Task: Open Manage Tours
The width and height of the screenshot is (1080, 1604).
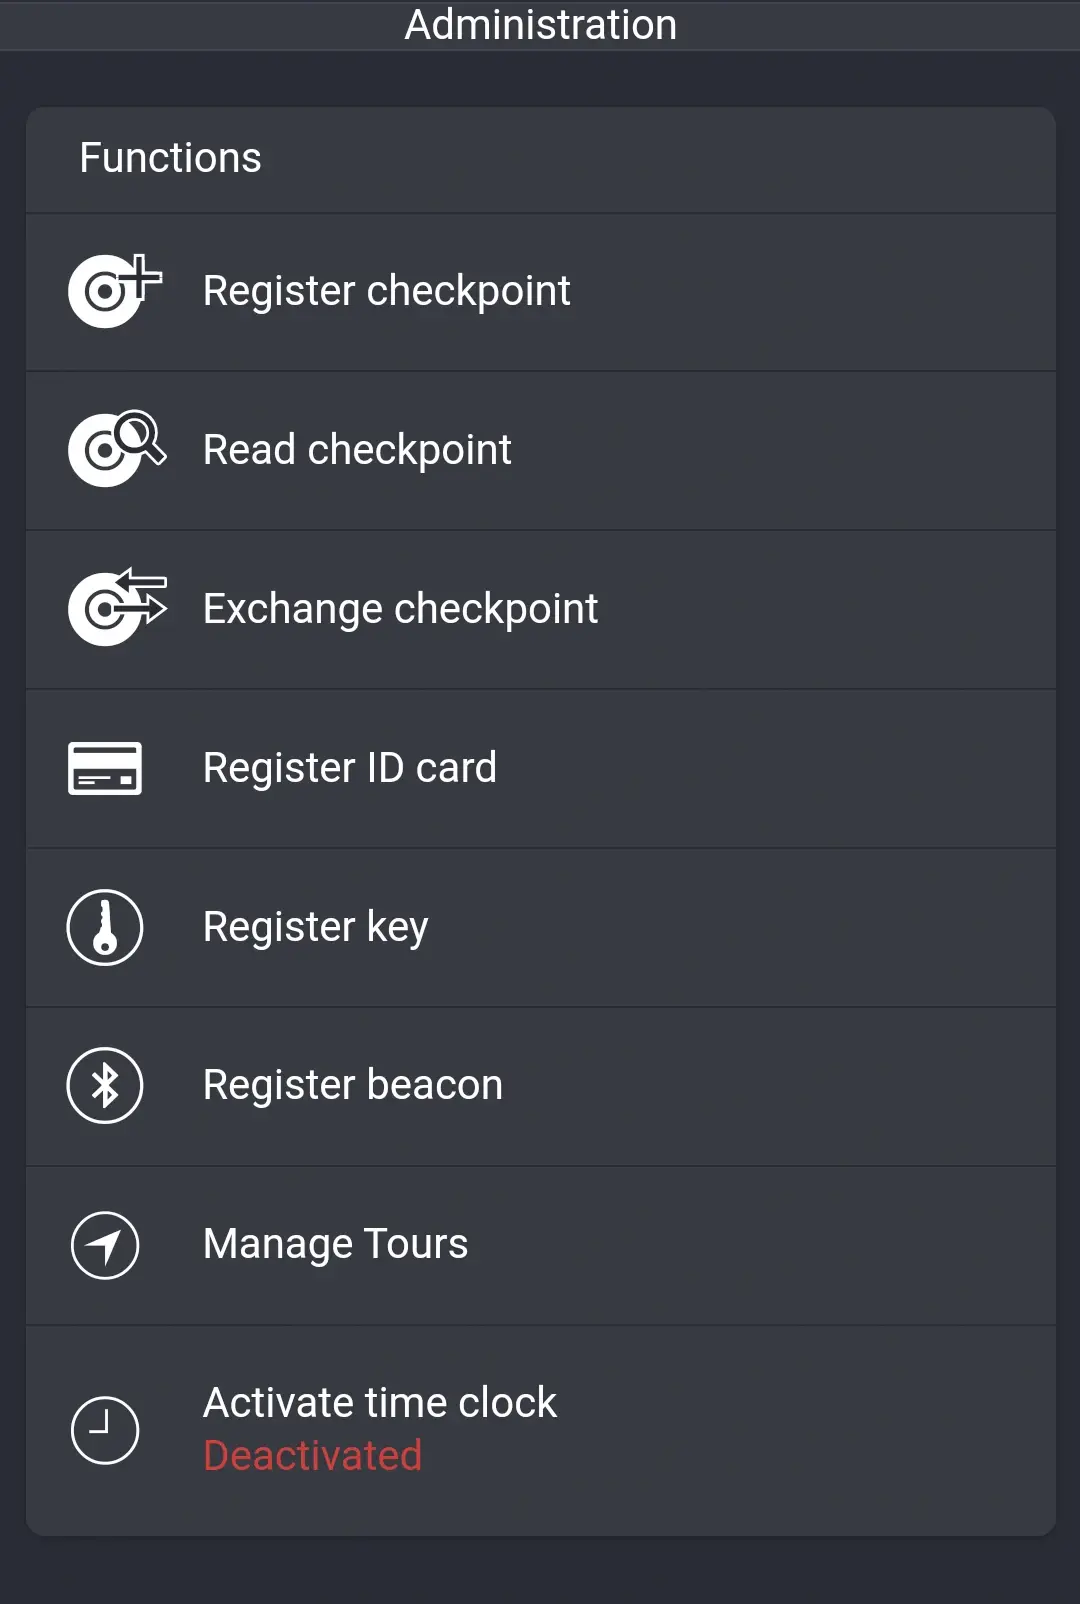Action: click(540, 1245)
